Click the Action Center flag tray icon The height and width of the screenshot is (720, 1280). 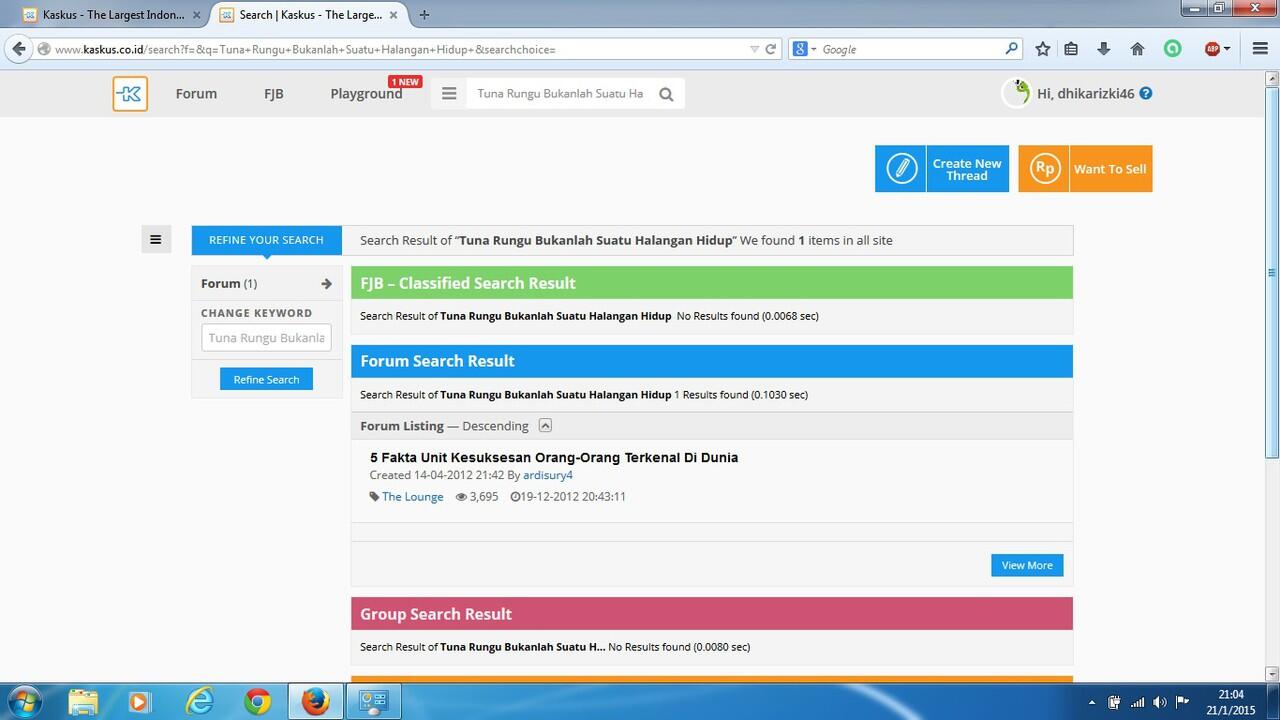coord(1182,702)
